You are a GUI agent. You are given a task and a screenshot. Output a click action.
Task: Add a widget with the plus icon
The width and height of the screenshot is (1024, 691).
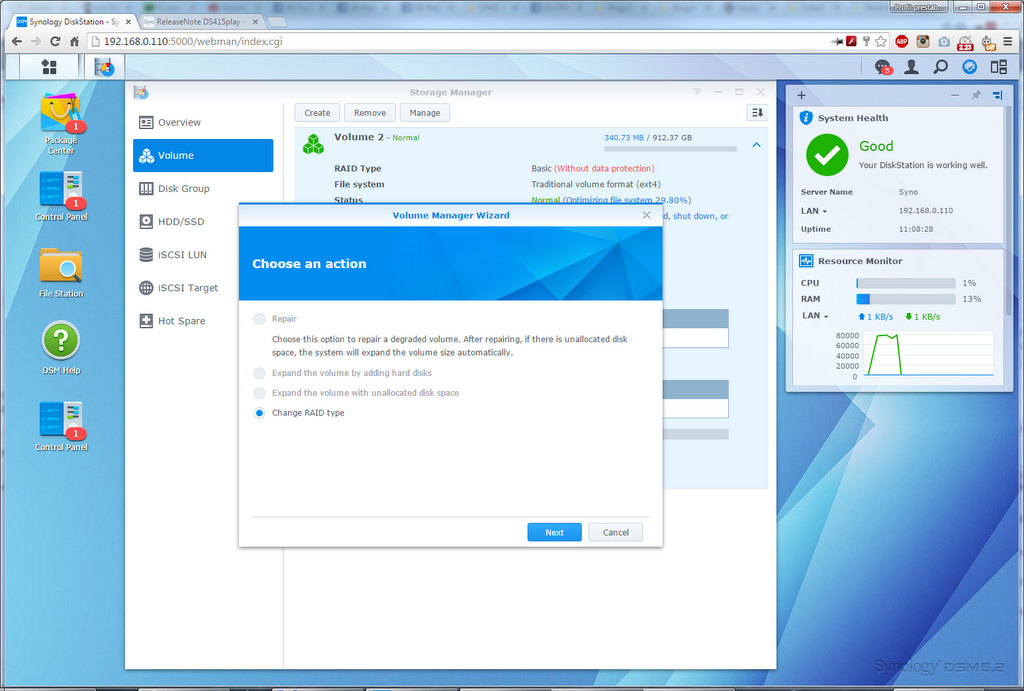801,95
